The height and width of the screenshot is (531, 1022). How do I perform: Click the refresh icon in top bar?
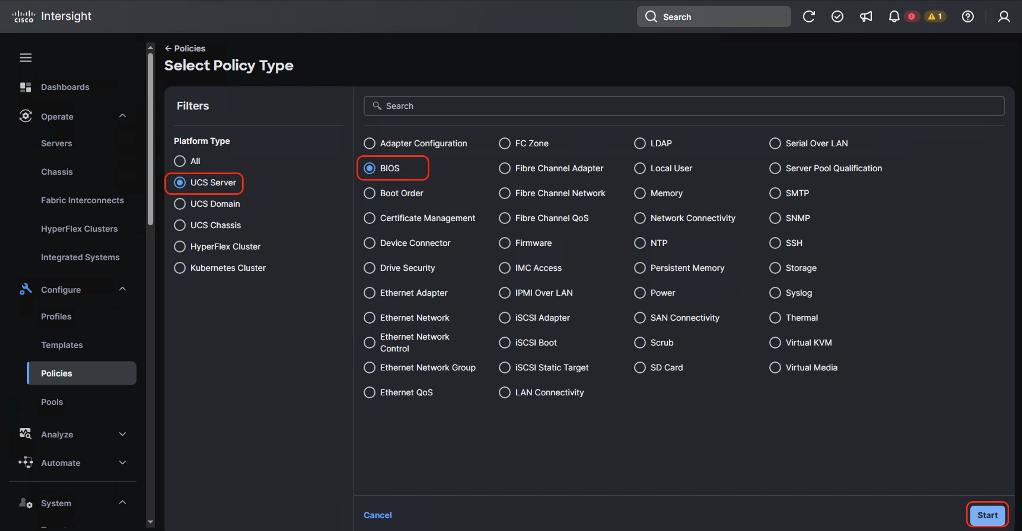tap(809, 17)
